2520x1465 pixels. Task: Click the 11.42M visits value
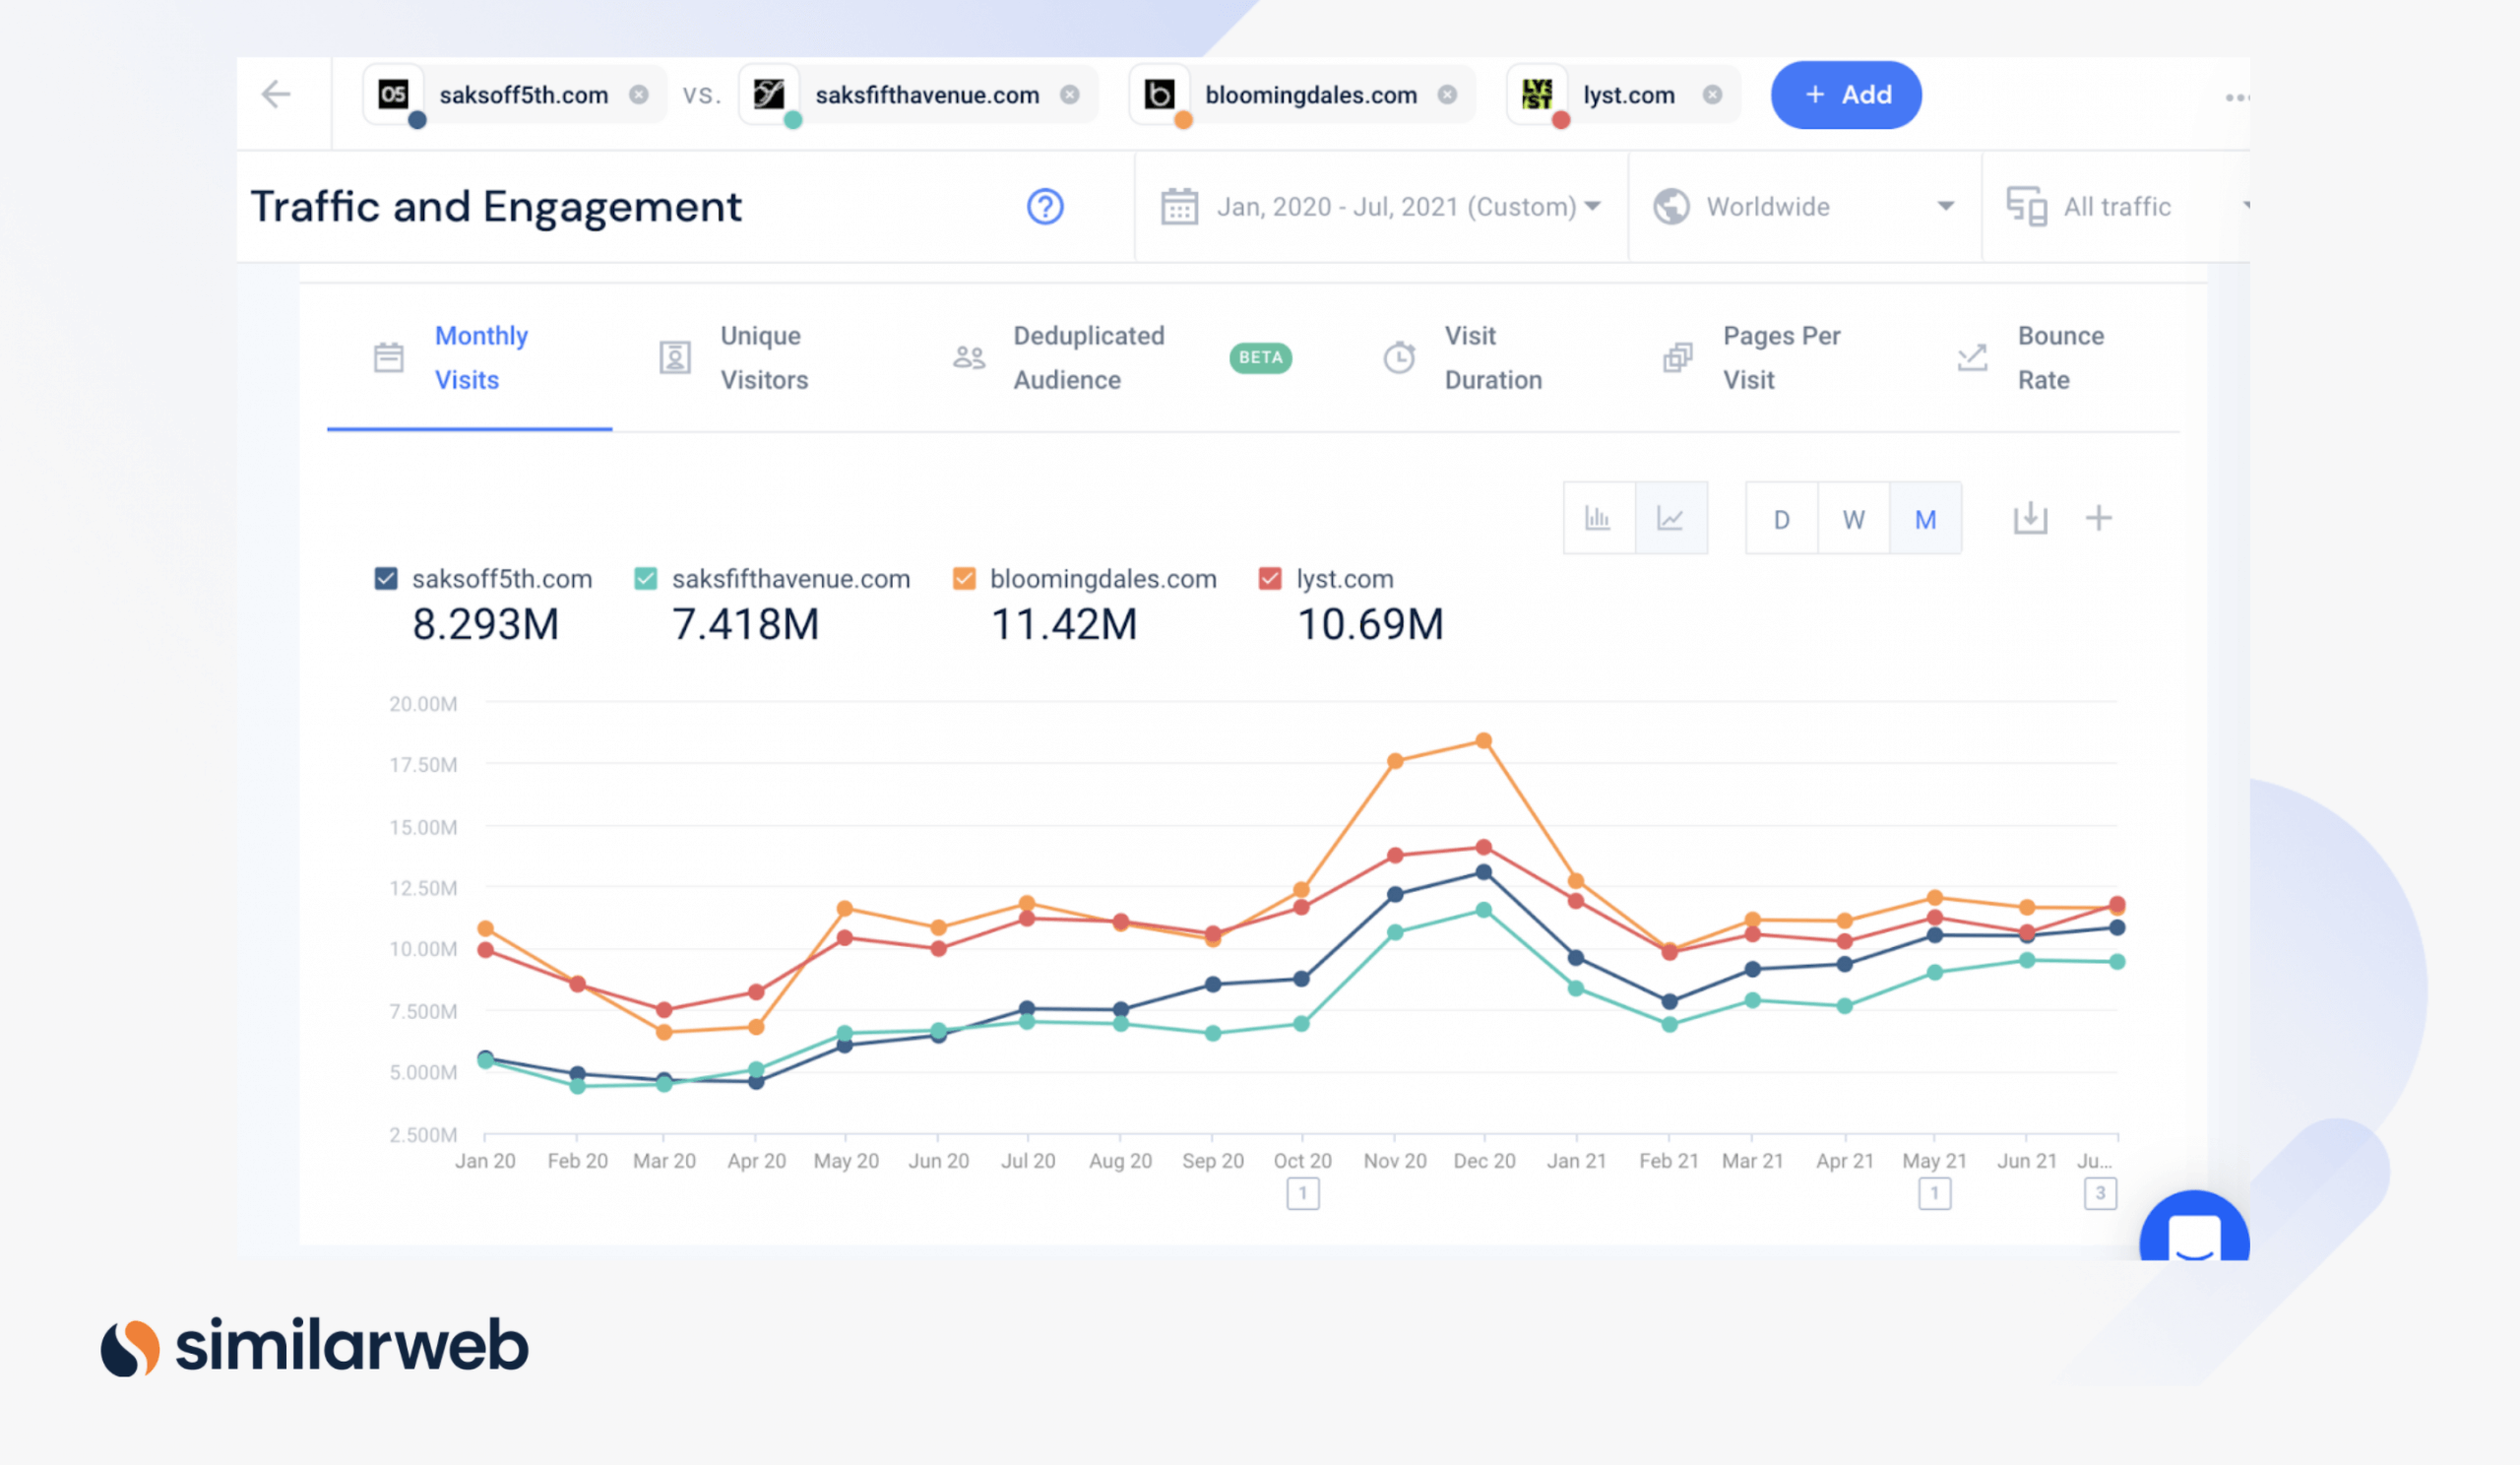pos(1064,624)
